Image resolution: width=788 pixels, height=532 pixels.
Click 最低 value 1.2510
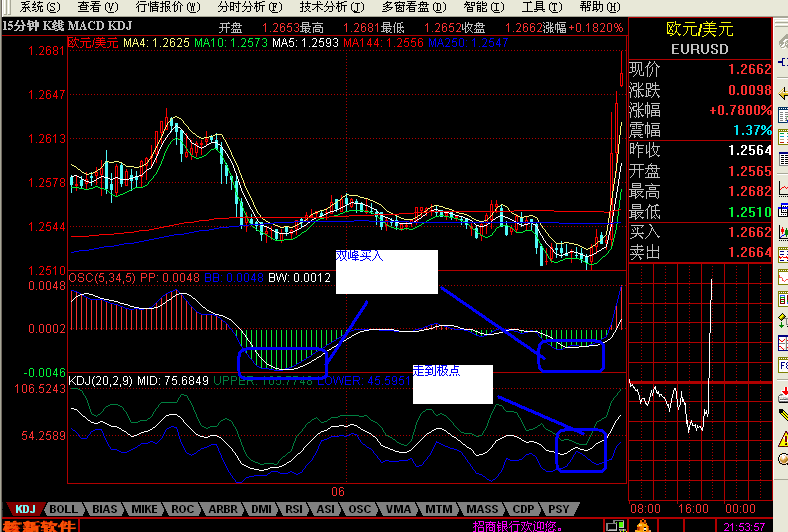(x=749, y=212)
